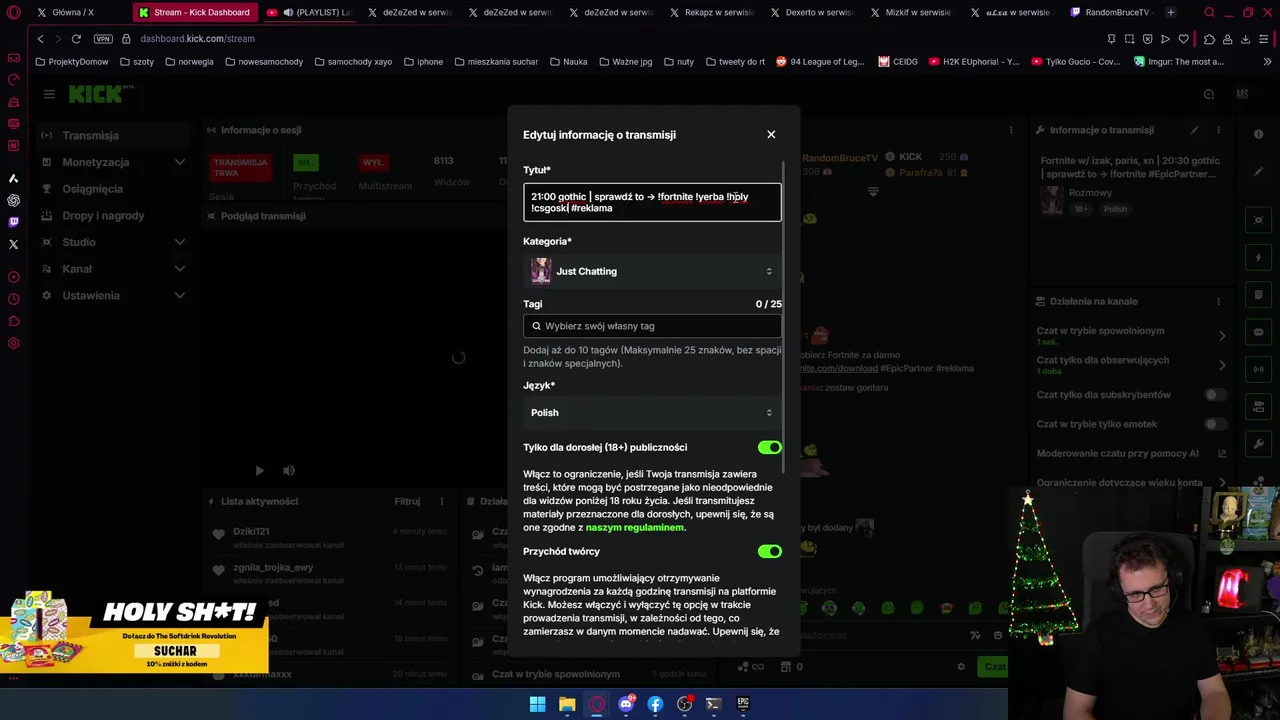Screen dimensions: 1280x720
Task: Switch to the PLAYLIST YouTube tab
Action: tap(310, 13)
